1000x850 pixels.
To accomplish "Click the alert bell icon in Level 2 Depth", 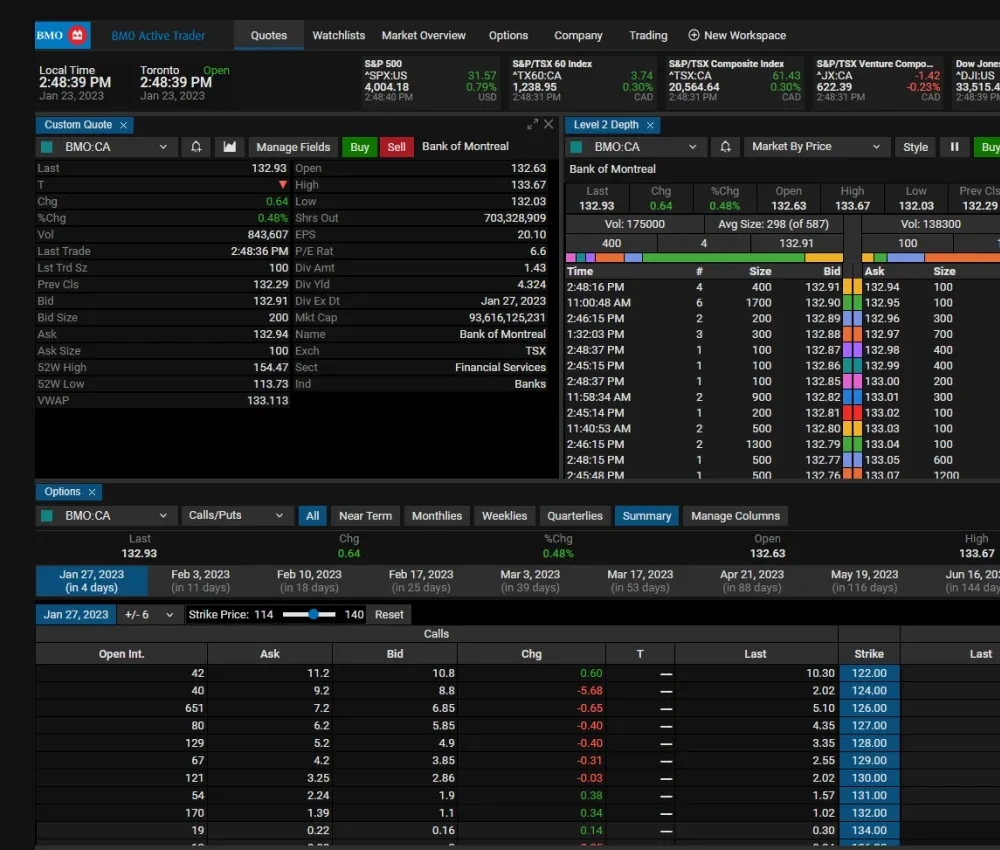I will coord(723,147).
